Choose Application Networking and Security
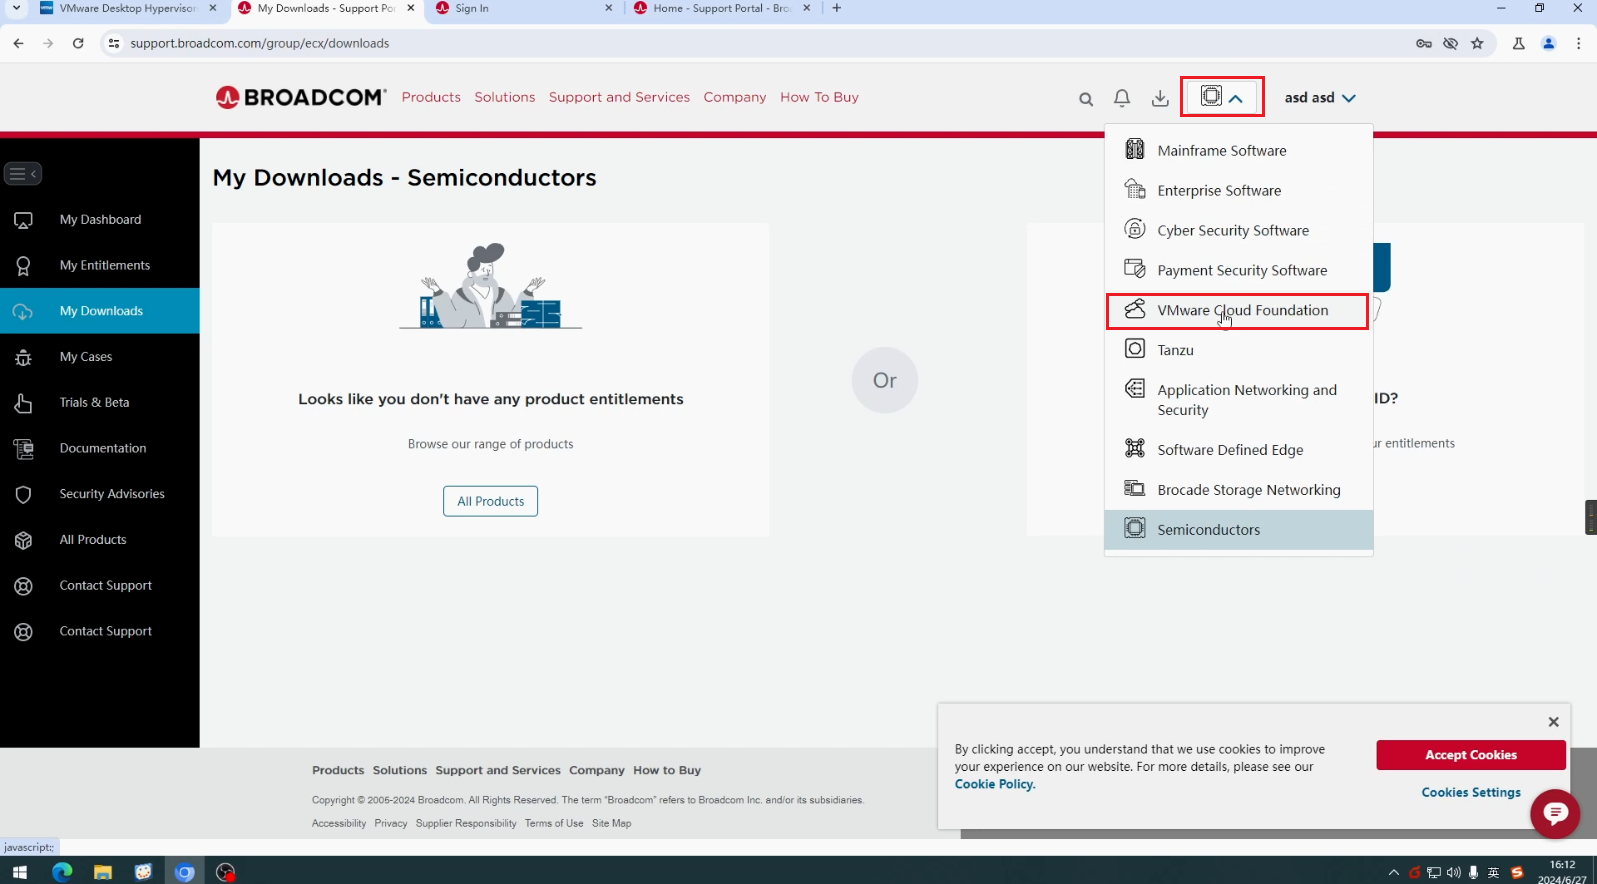 coord(1238,400)
